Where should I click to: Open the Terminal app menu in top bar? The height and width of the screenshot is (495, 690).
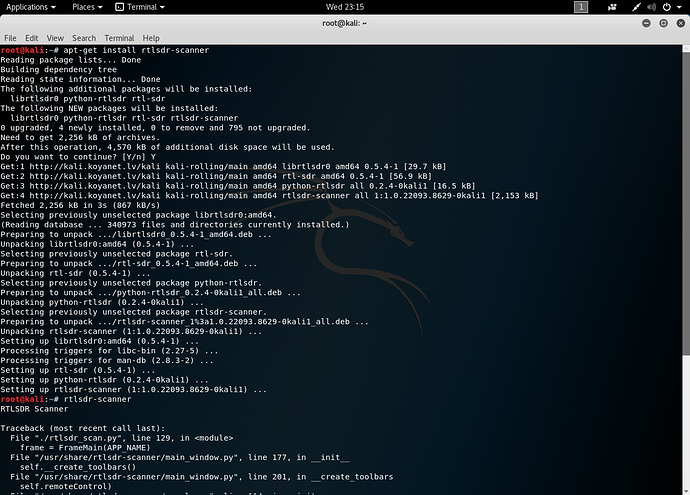click(x=139, y=7)
